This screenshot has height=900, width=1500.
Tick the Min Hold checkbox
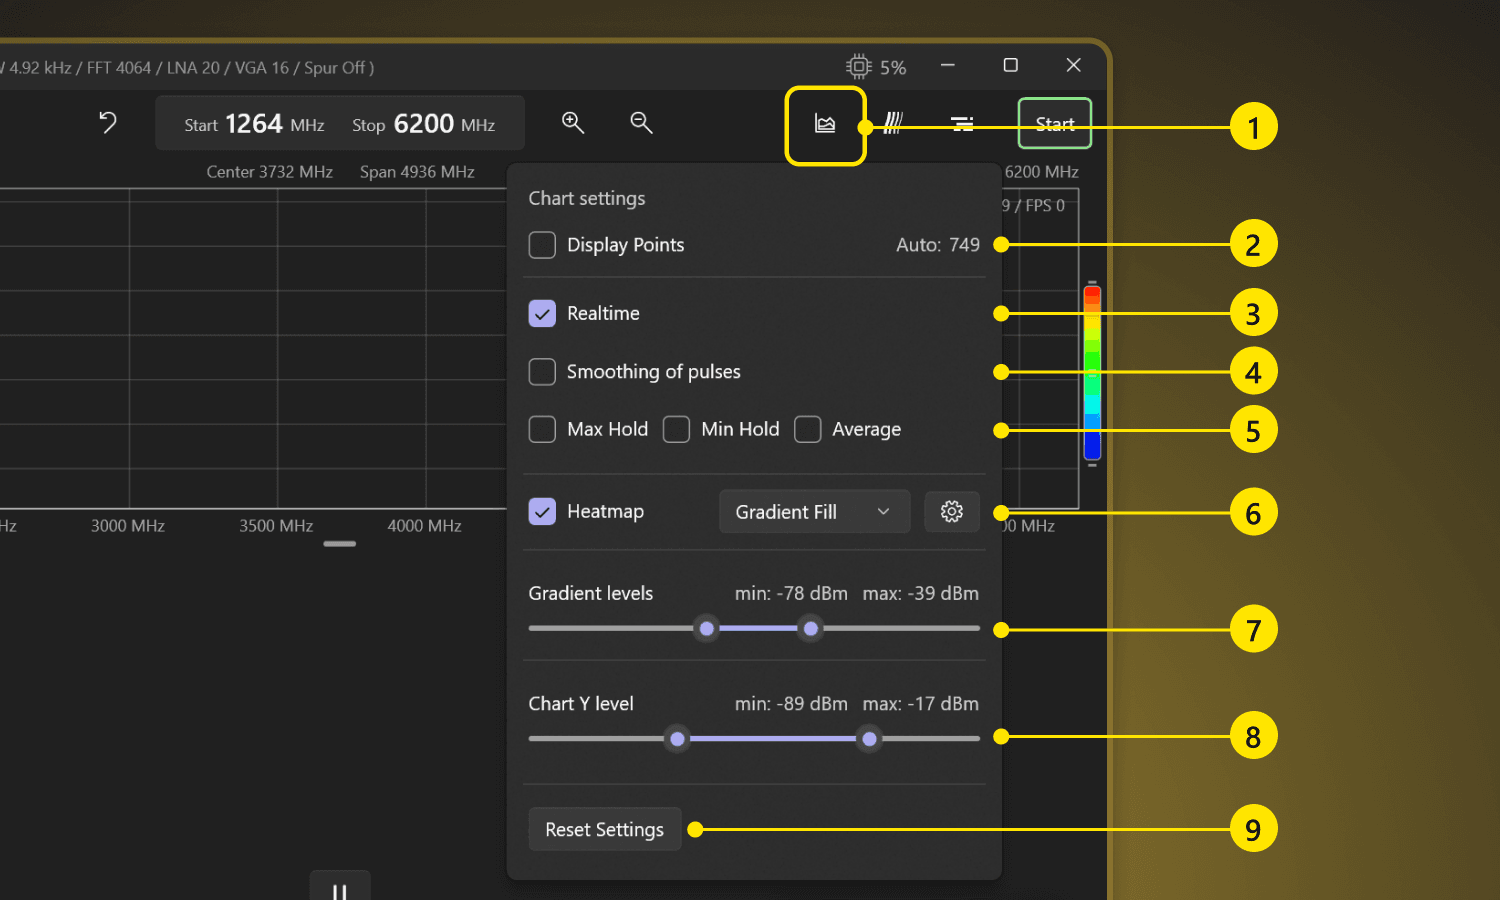click(x=677, y=430)
